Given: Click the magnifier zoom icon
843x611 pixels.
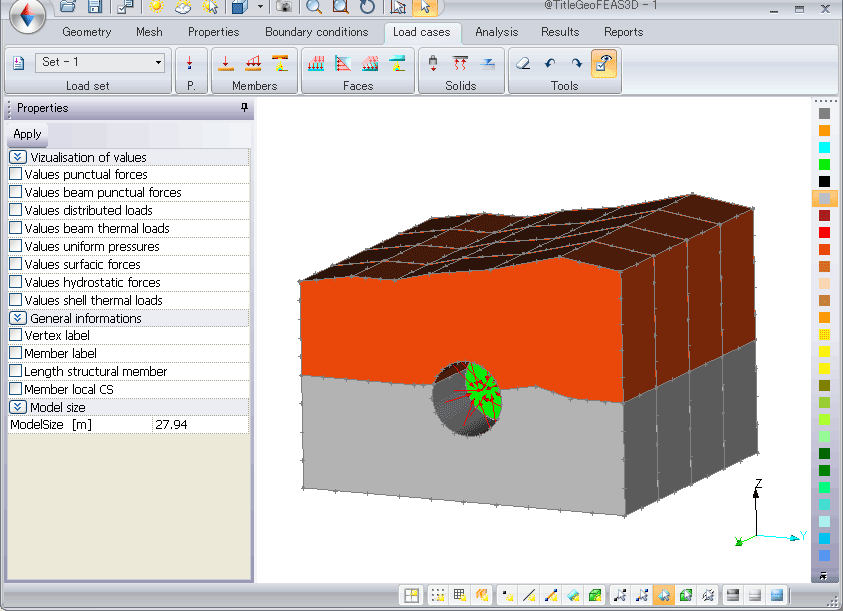Looking at the screenshot, I should (314, 7).
